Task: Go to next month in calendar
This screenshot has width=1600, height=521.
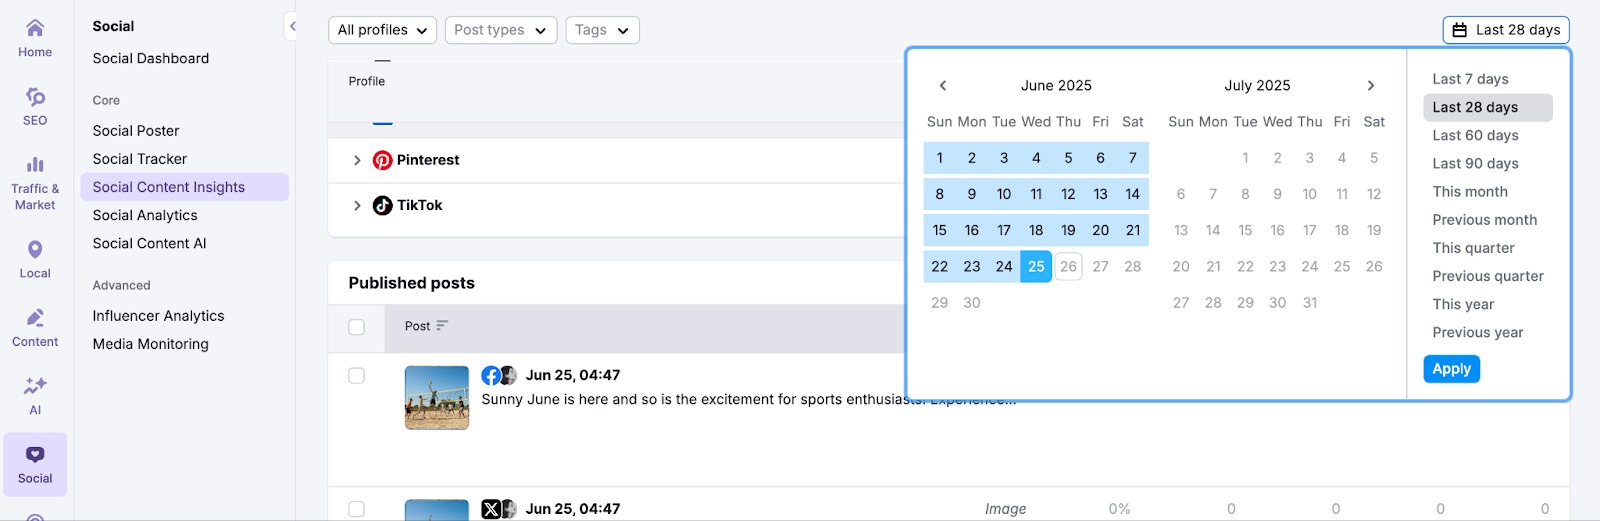Action: pos(1371,85)
